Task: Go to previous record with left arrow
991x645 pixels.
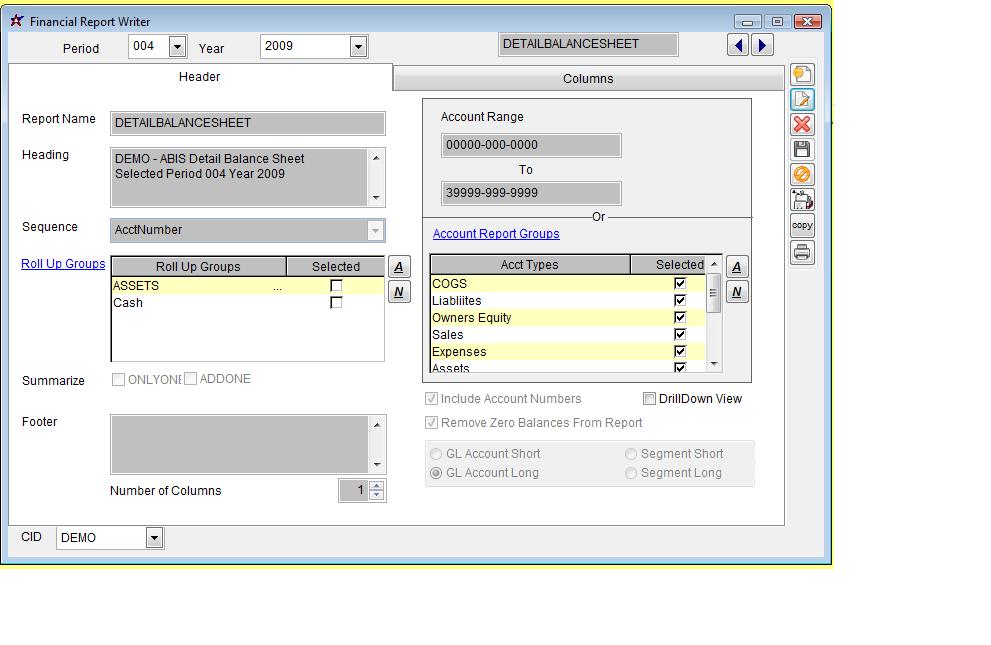Action: click(x=738, y=45)
